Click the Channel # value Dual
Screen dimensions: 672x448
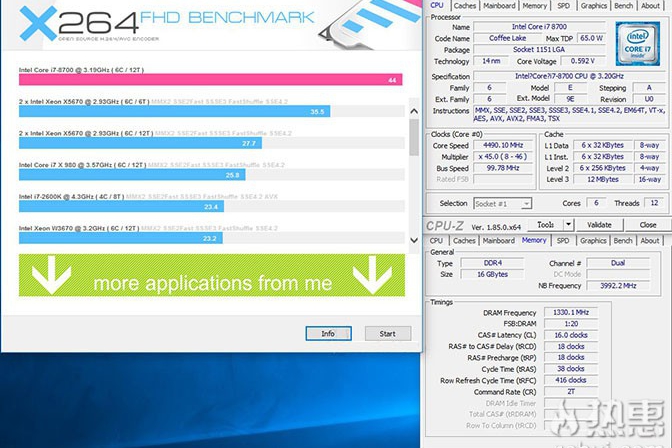618,263
